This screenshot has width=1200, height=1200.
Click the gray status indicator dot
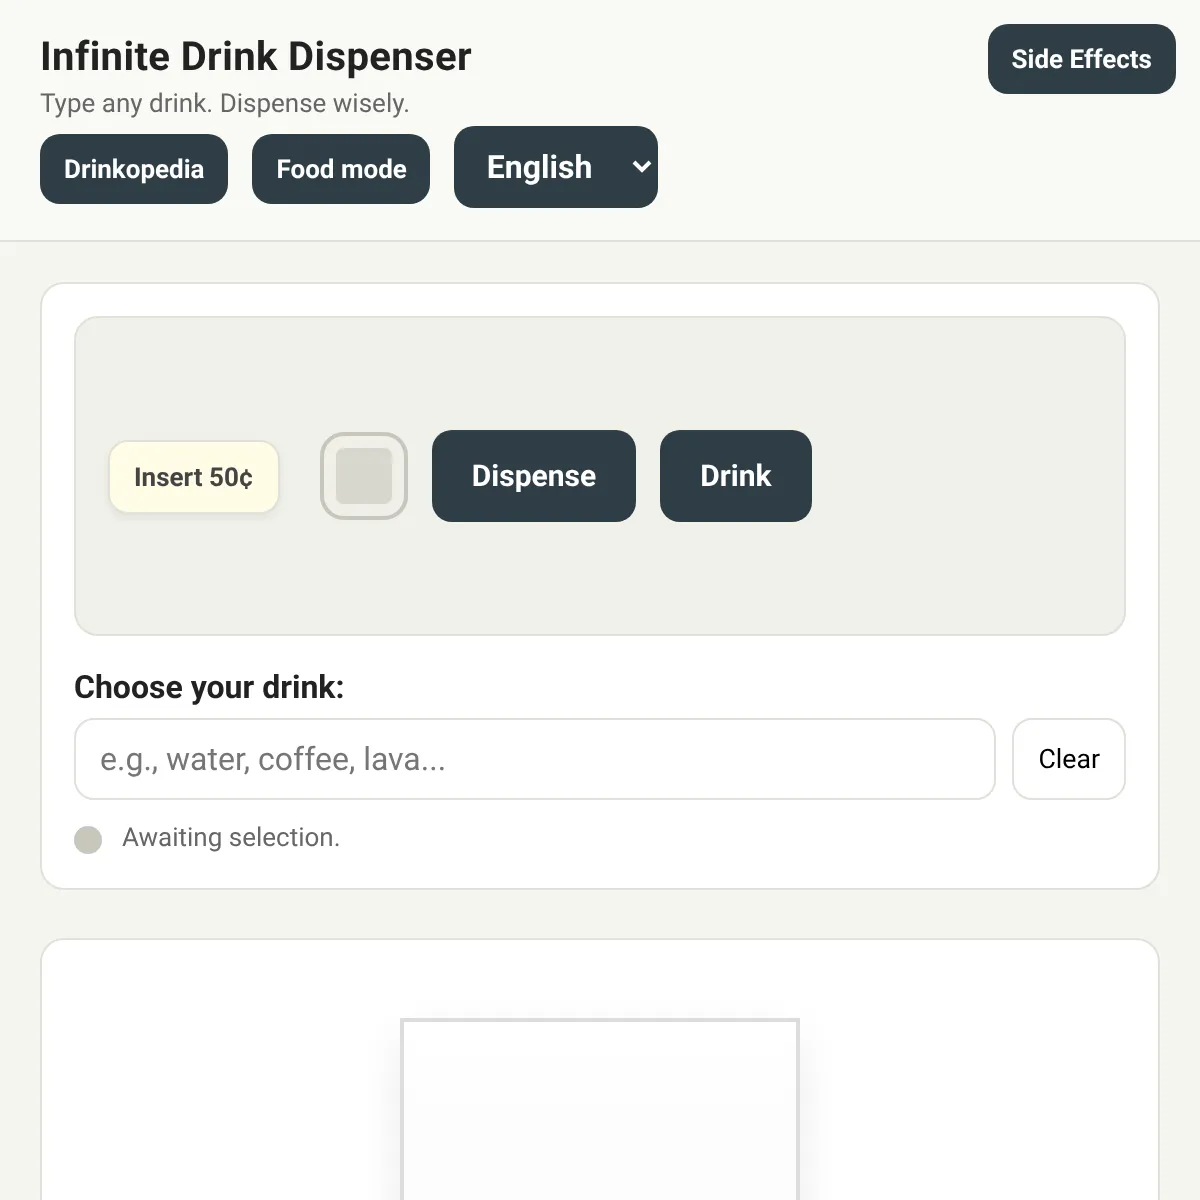[88, 839]
